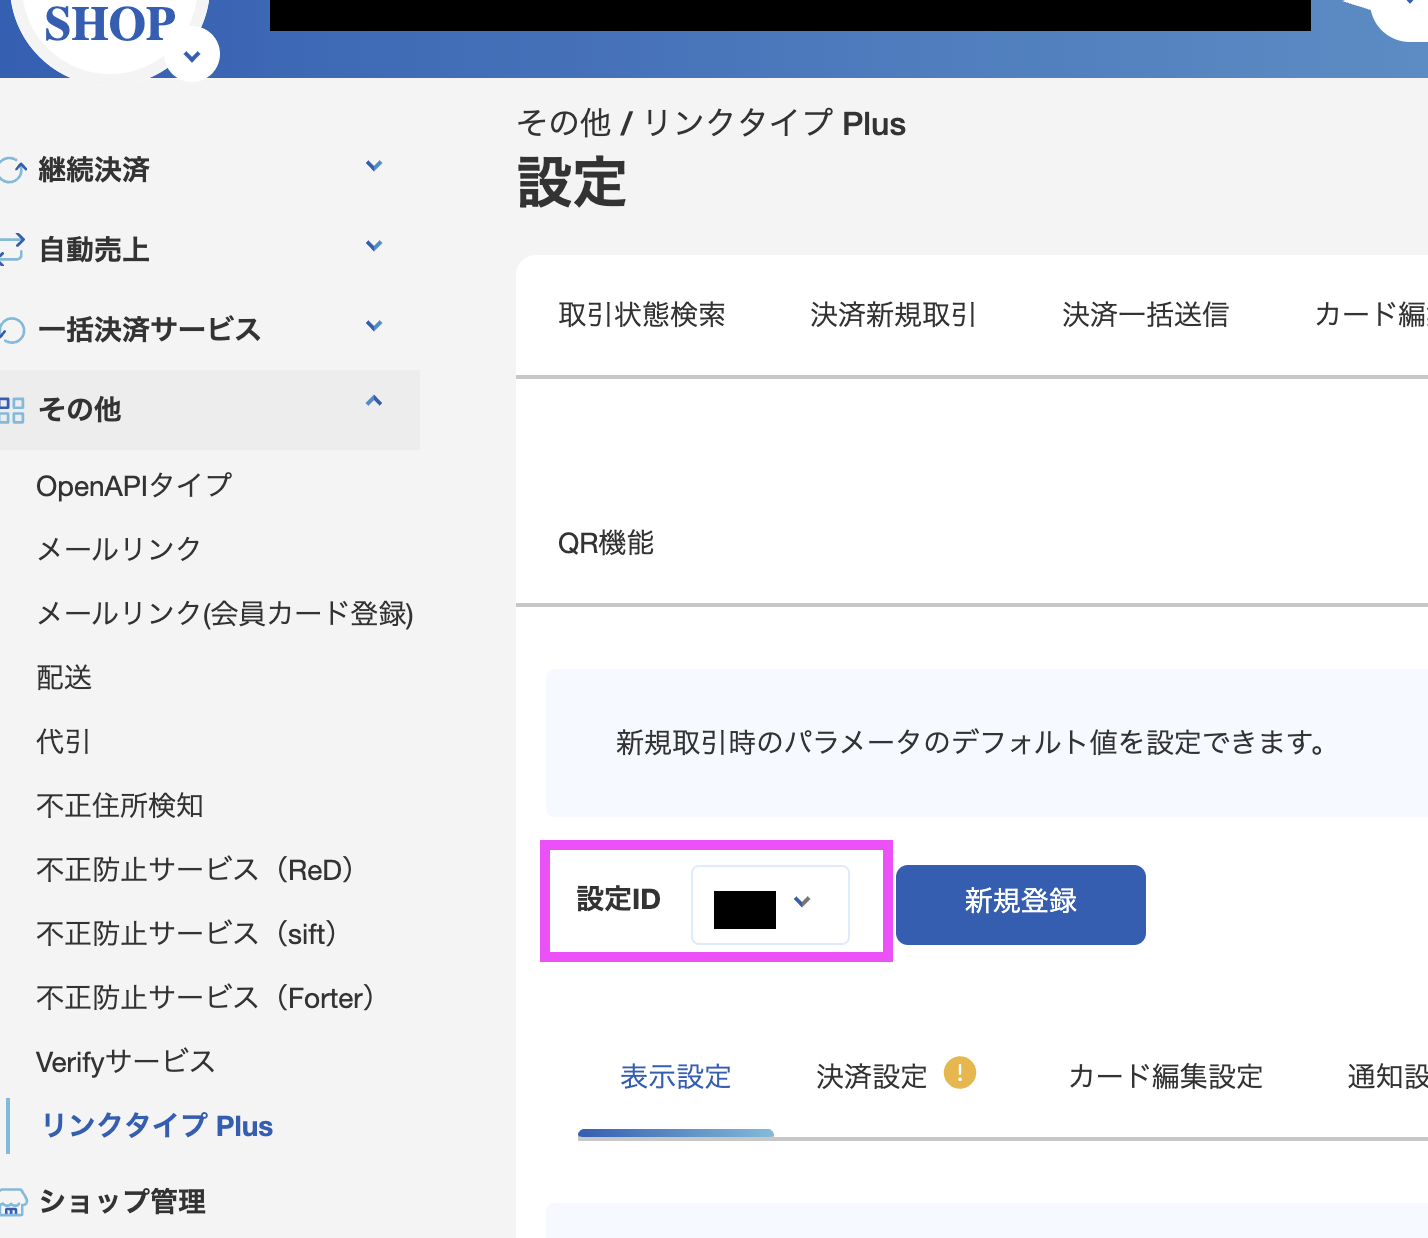Switch to the 決済設定 tab
1428x1238 pixels.
(871, 1077)
